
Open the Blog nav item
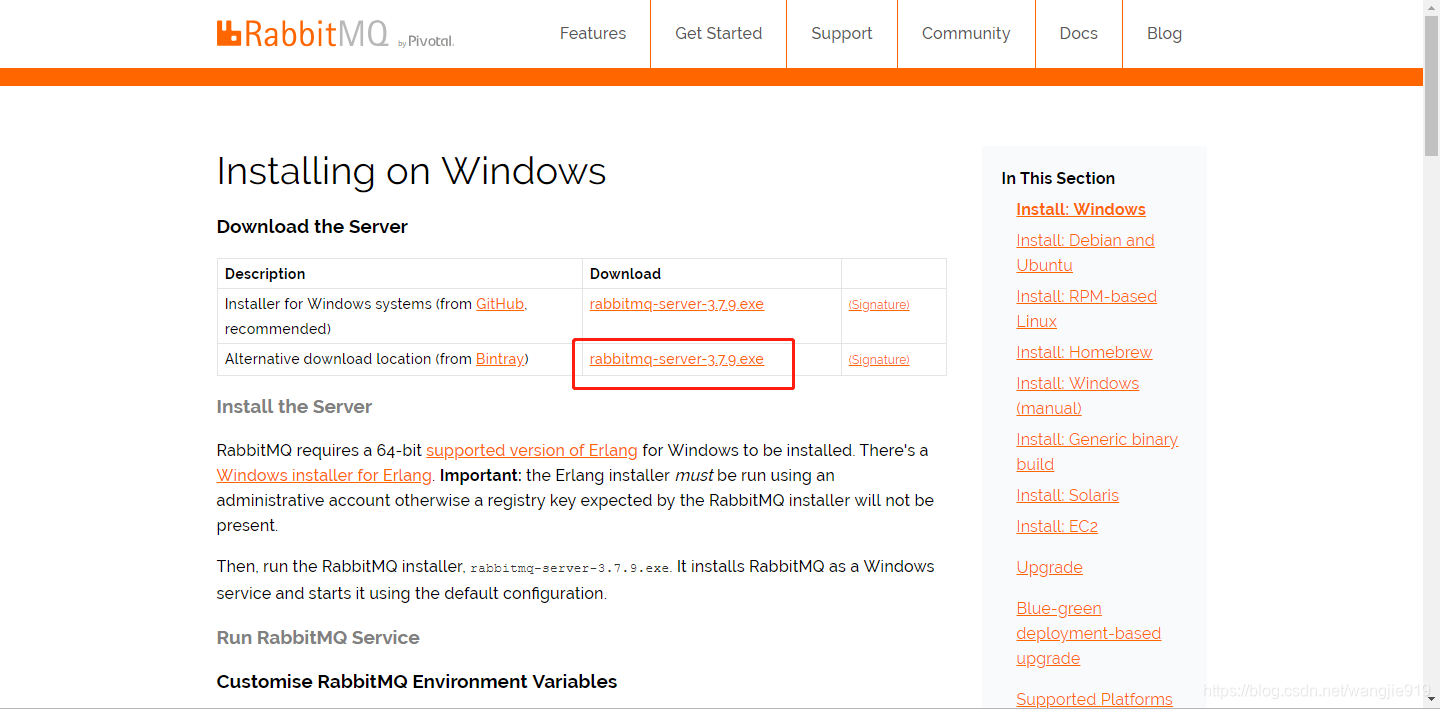click(x=1164, y=33)
